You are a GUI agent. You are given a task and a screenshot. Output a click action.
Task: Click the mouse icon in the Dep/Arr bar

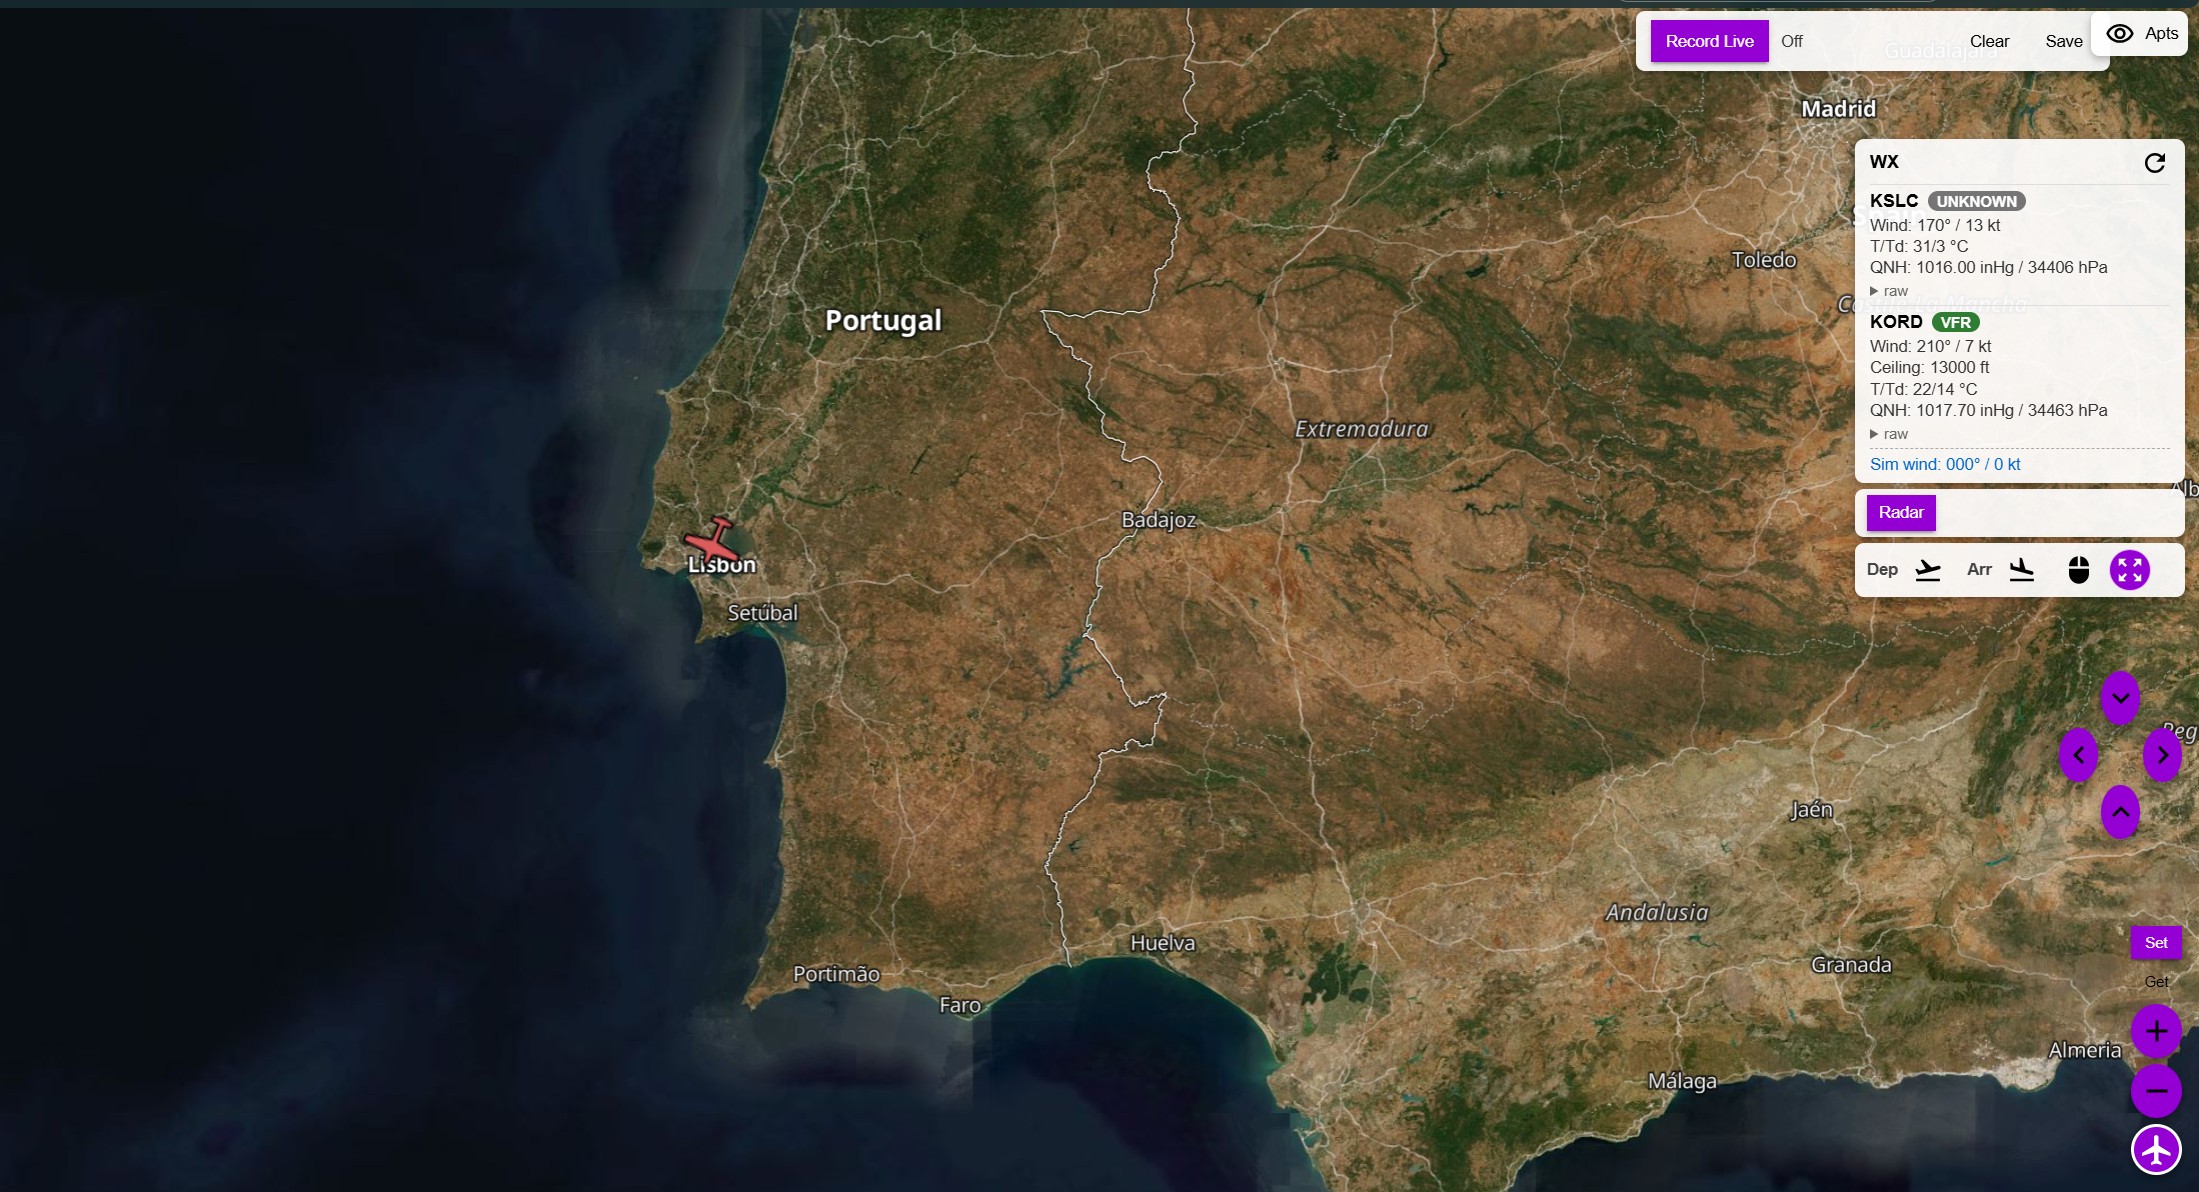pyautogui.click(x=2079, y=570)
